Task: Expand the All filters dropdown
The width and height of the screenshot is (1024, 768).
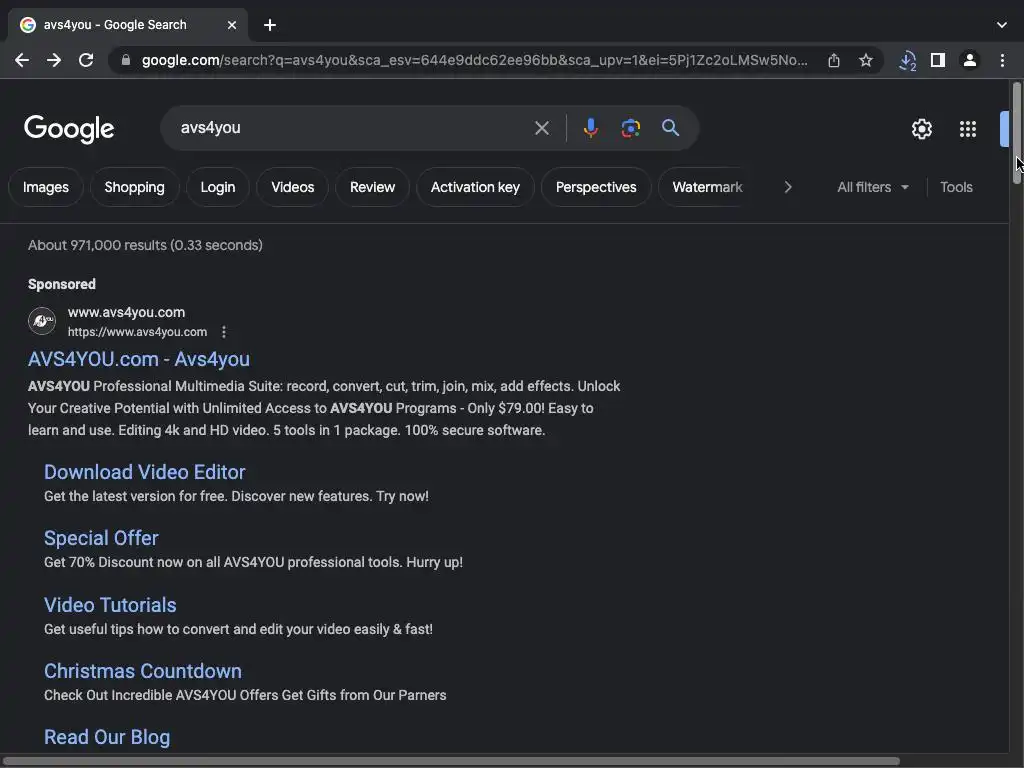Action: click(x=872, y=187)
